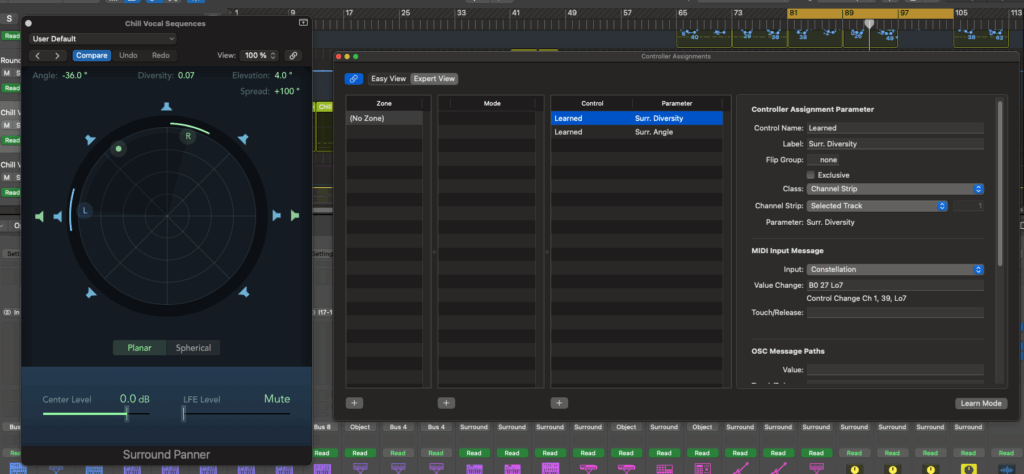Click the far-left green speaker icon
This screenshot has width=1024, height=474.
click(x=40, y=216)
